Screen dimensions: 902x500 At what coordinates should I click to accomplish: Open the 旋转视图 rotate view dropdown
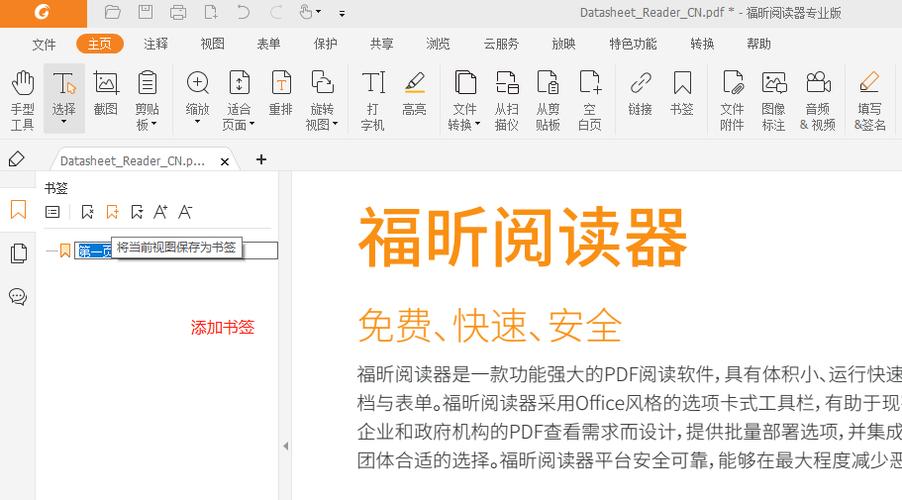[x=322, y=100]
